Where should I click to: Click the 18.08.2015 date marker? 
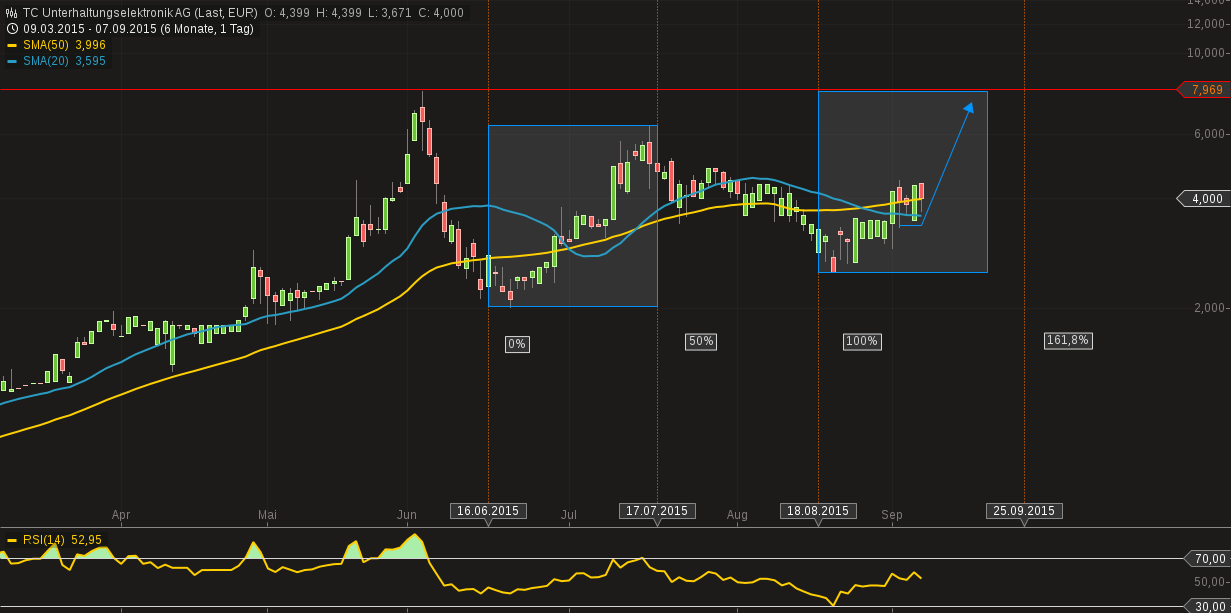tap(818, 511)
